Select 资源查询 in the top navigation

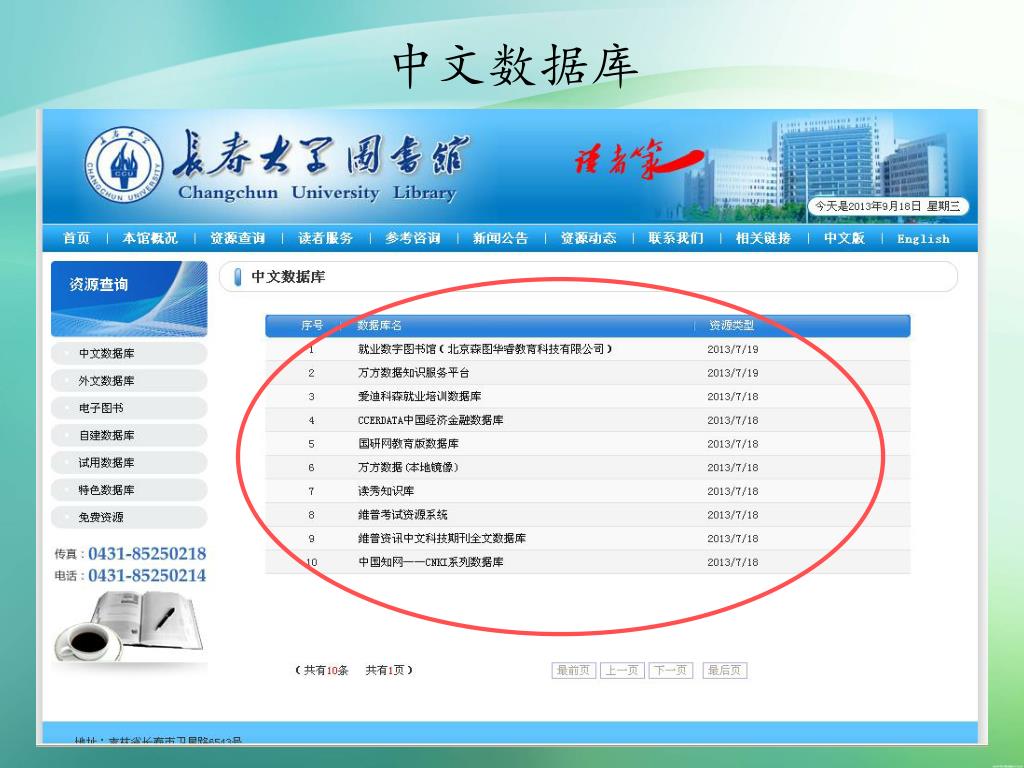(x=238, y=238)
